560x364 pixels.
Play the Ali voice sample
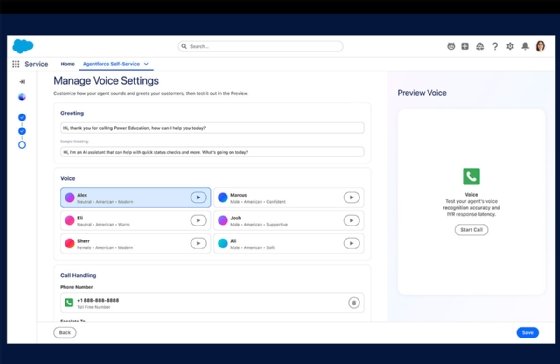pos(351,244)
